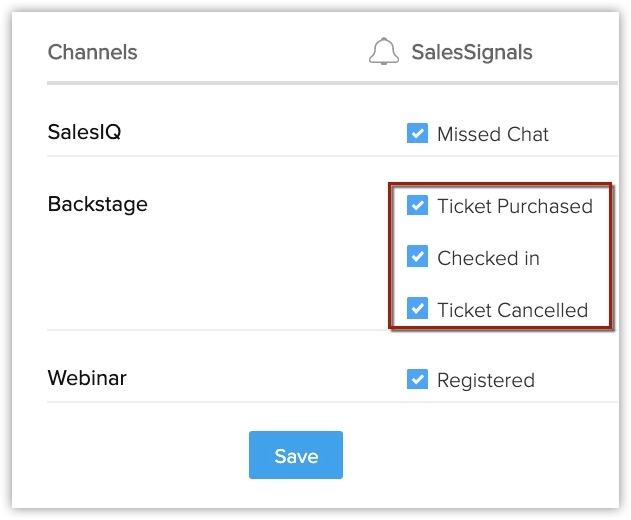631x520 pixels.
Task: Select the SalesIQ channel label
Action: (x=84, y=131)
